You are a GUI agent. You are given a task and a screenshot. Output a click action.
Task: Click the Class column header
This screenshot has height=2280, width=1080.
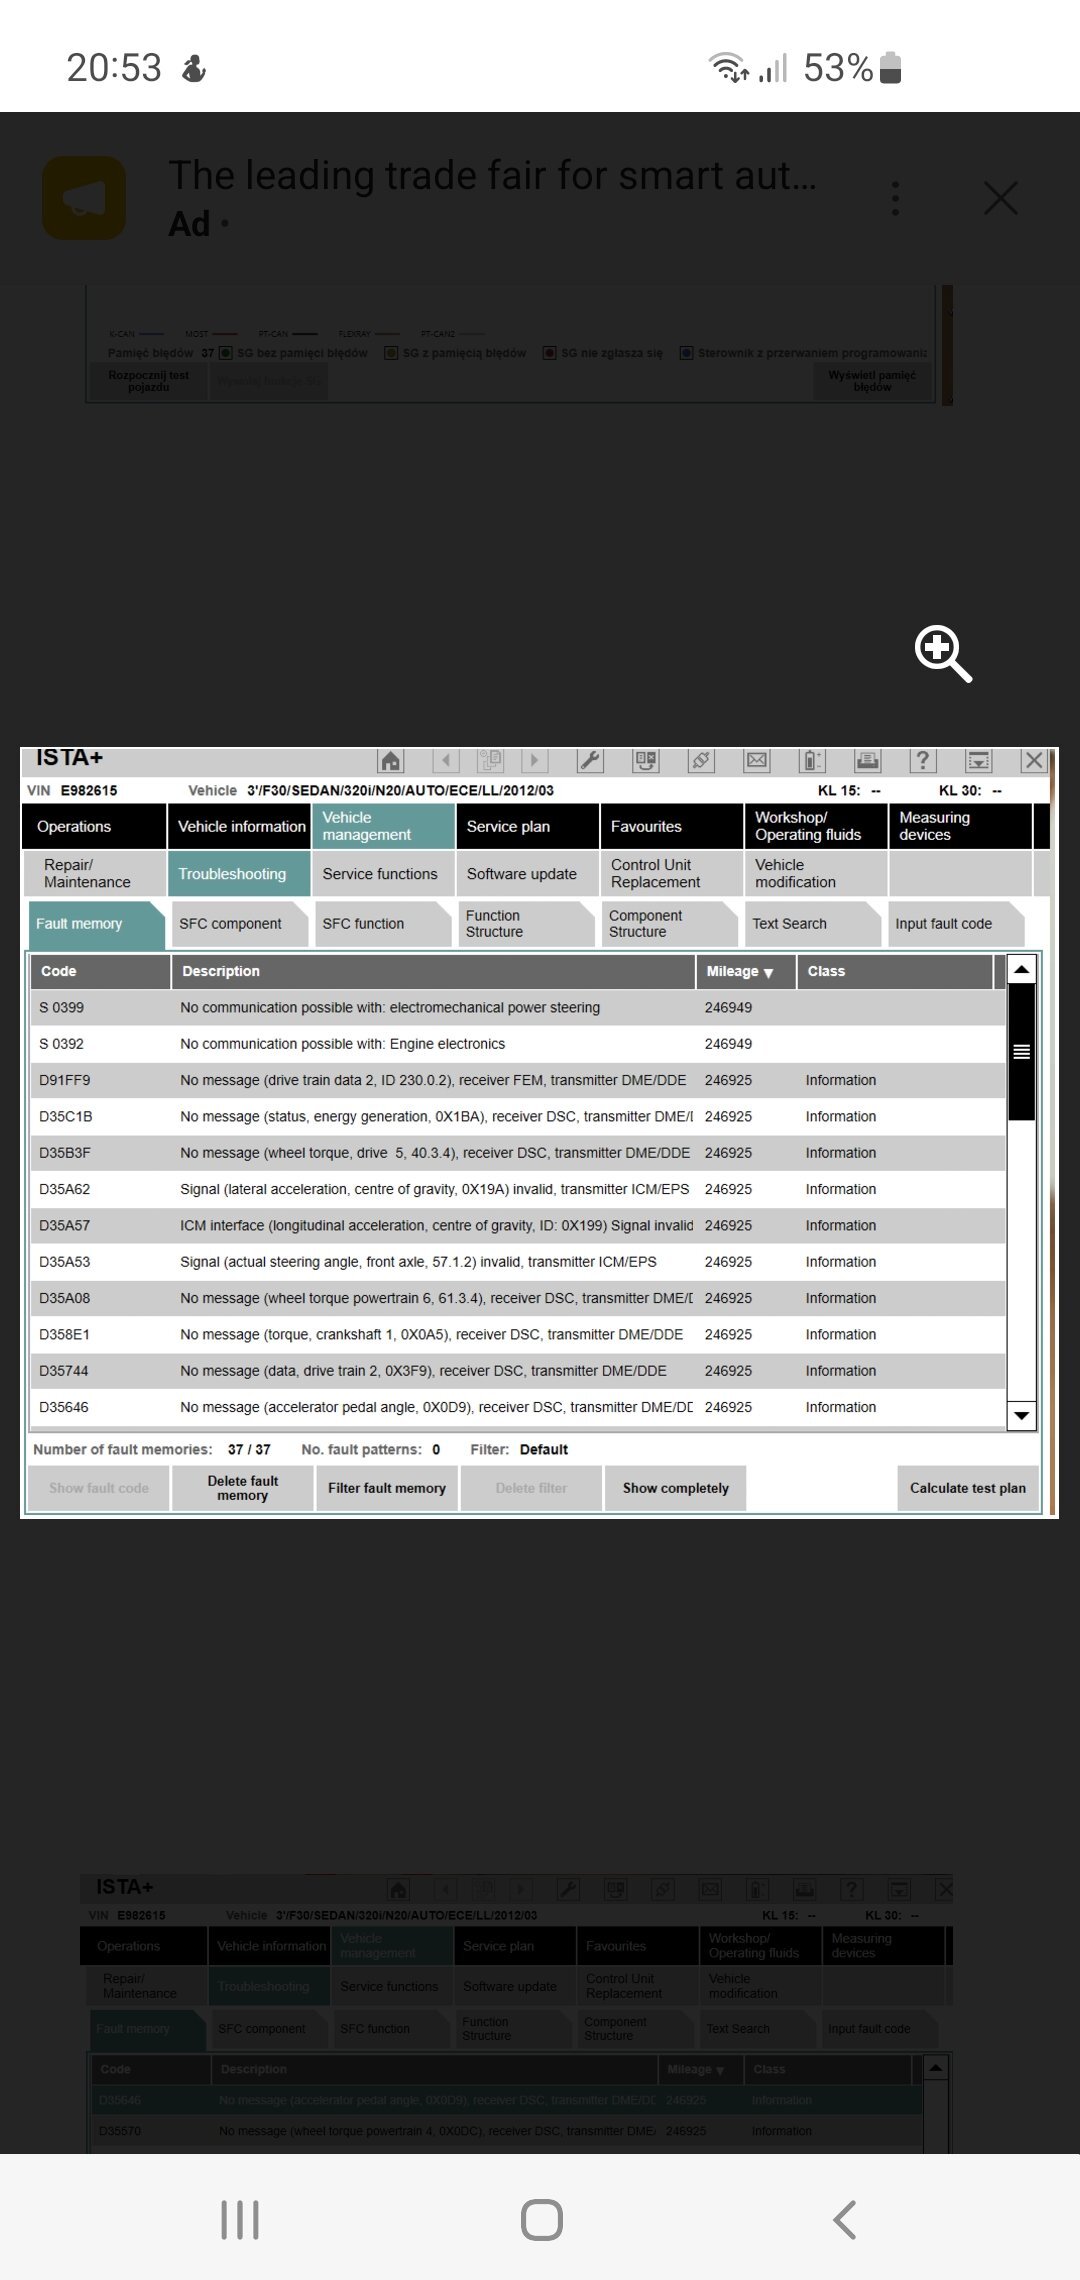[894, 972]
